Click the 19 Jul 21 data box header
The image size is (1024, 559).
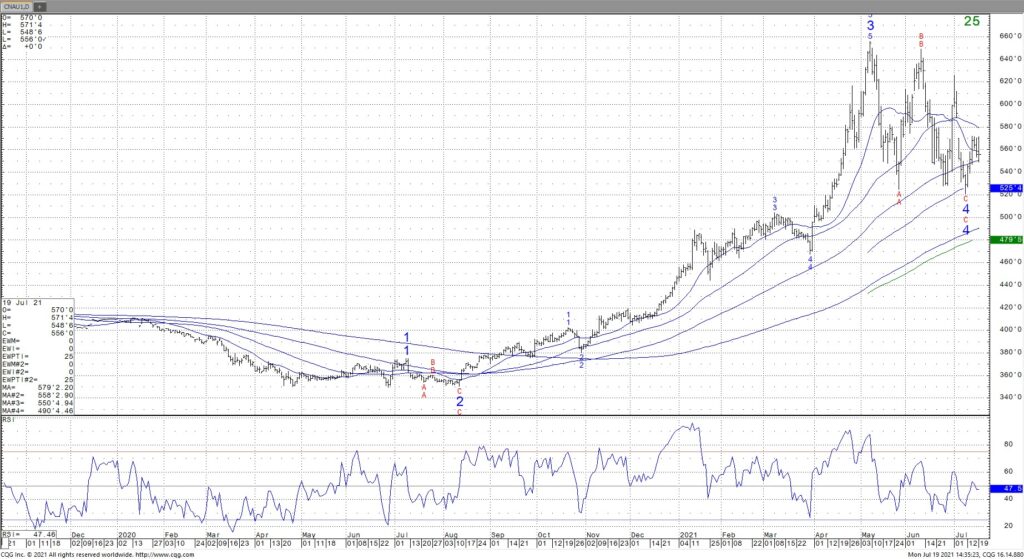coord(20,302)
